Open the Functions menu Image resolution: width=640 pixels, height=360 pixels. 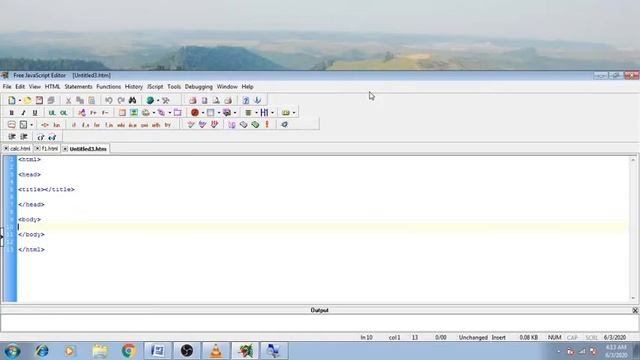pyautogui.click(x=109, y=87)
